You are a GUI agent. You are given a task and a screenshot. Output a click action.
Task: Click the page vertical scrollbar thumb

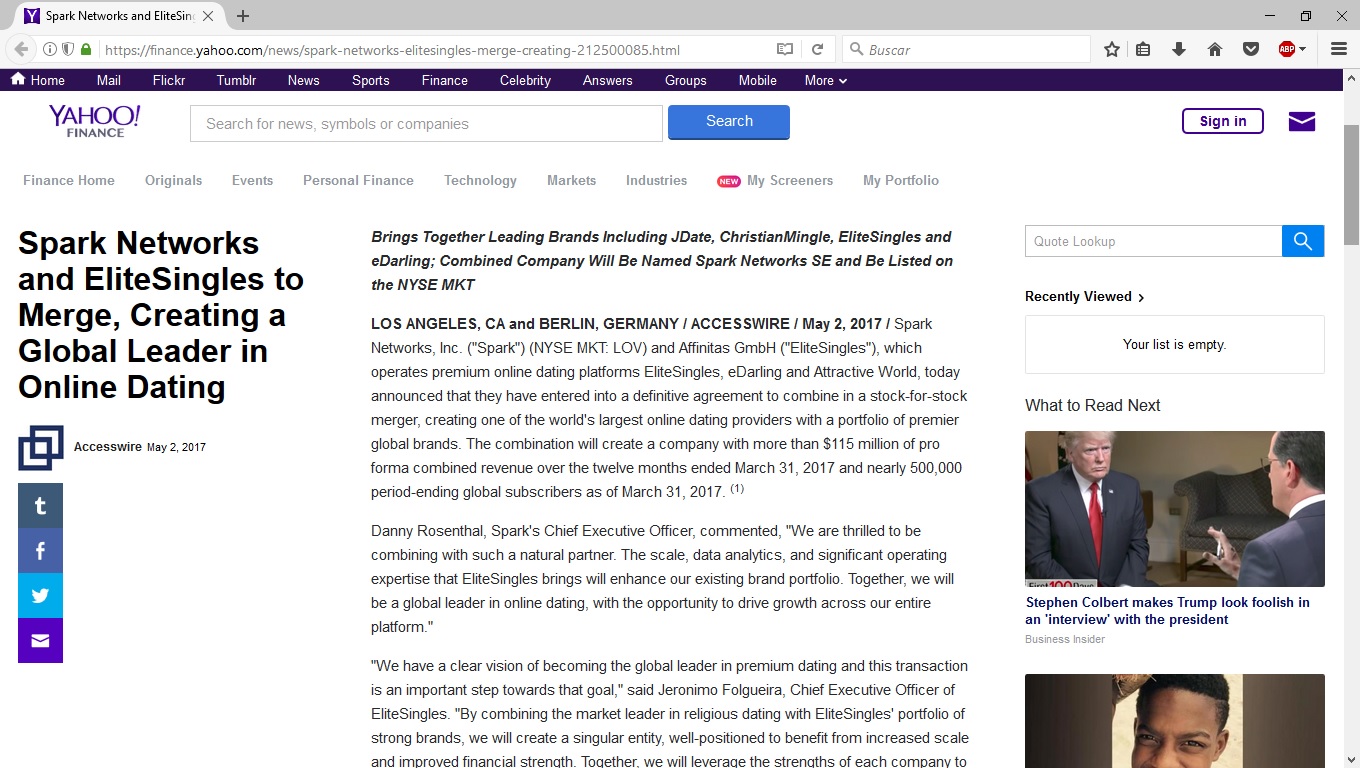click(x=1351, y=185)
